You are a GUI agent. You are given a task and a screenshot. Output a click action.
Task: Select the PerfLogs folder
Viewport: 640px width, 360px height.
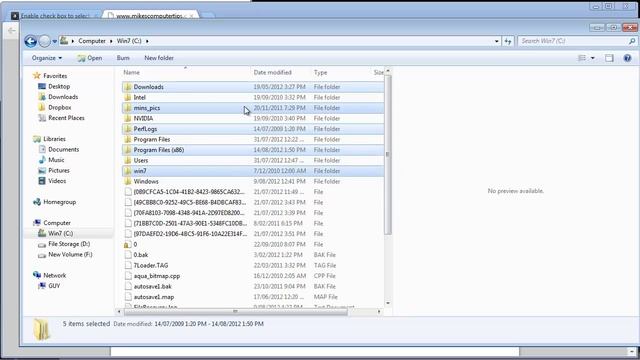point(253,129)
